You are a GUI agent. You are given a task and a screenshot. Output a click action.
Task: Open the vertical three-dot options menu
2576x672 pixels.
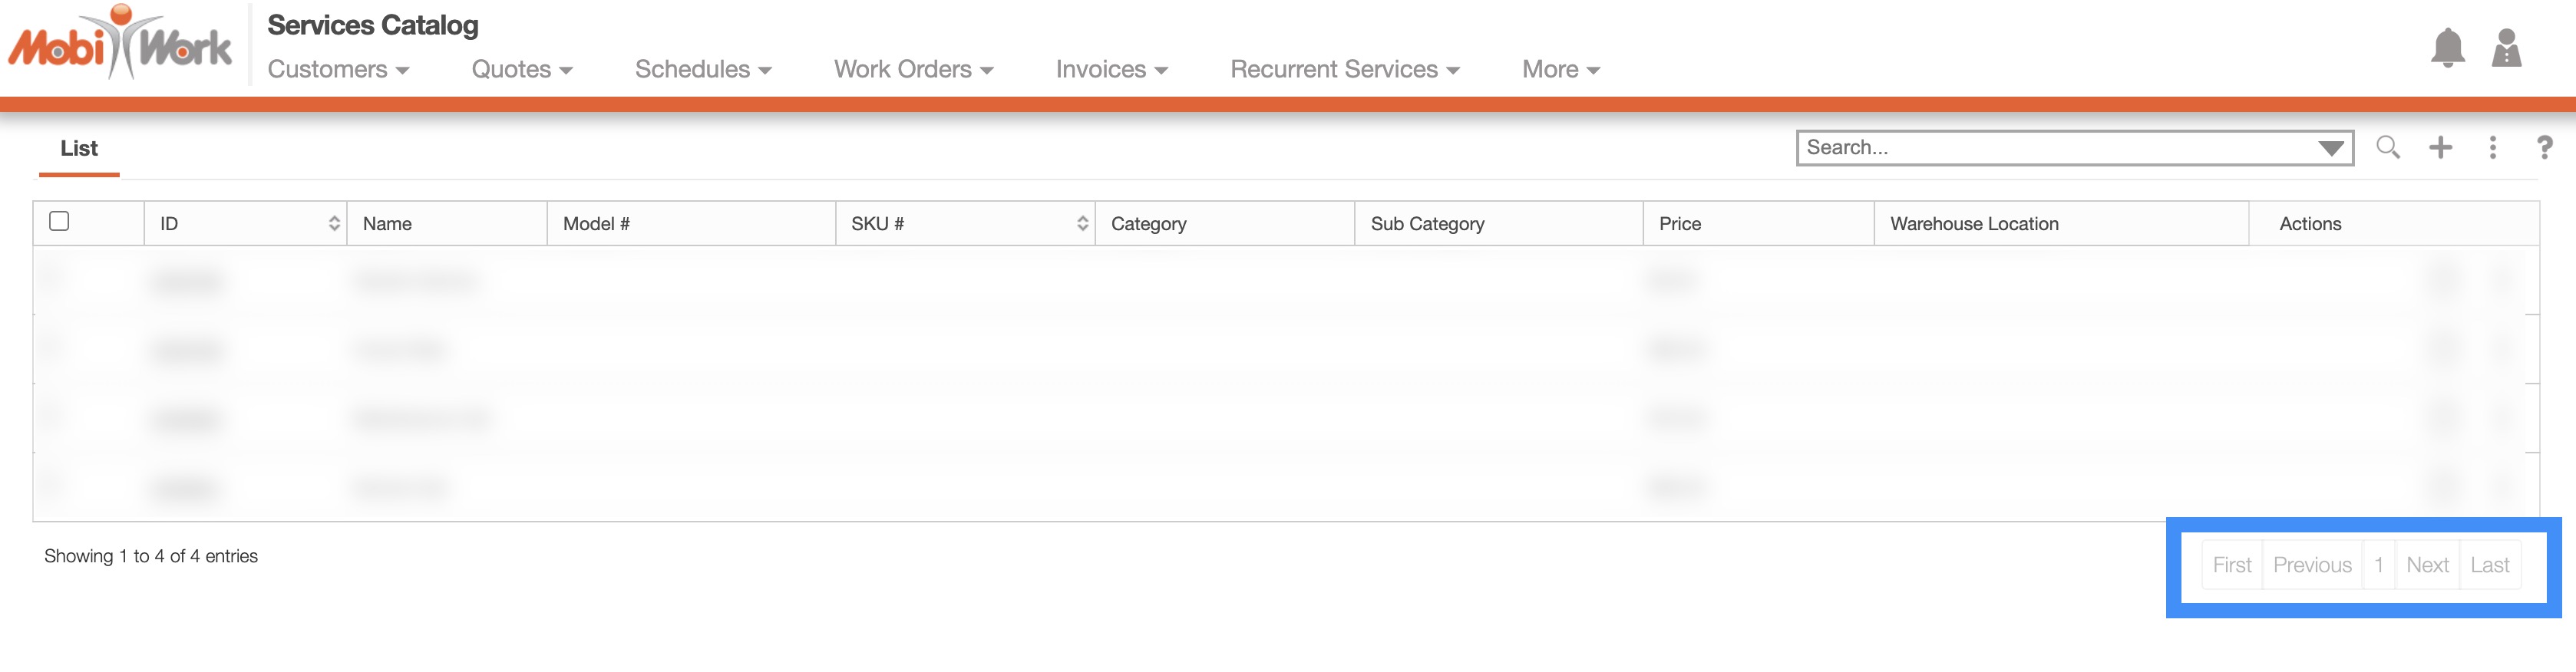(x=2493, y=148)
